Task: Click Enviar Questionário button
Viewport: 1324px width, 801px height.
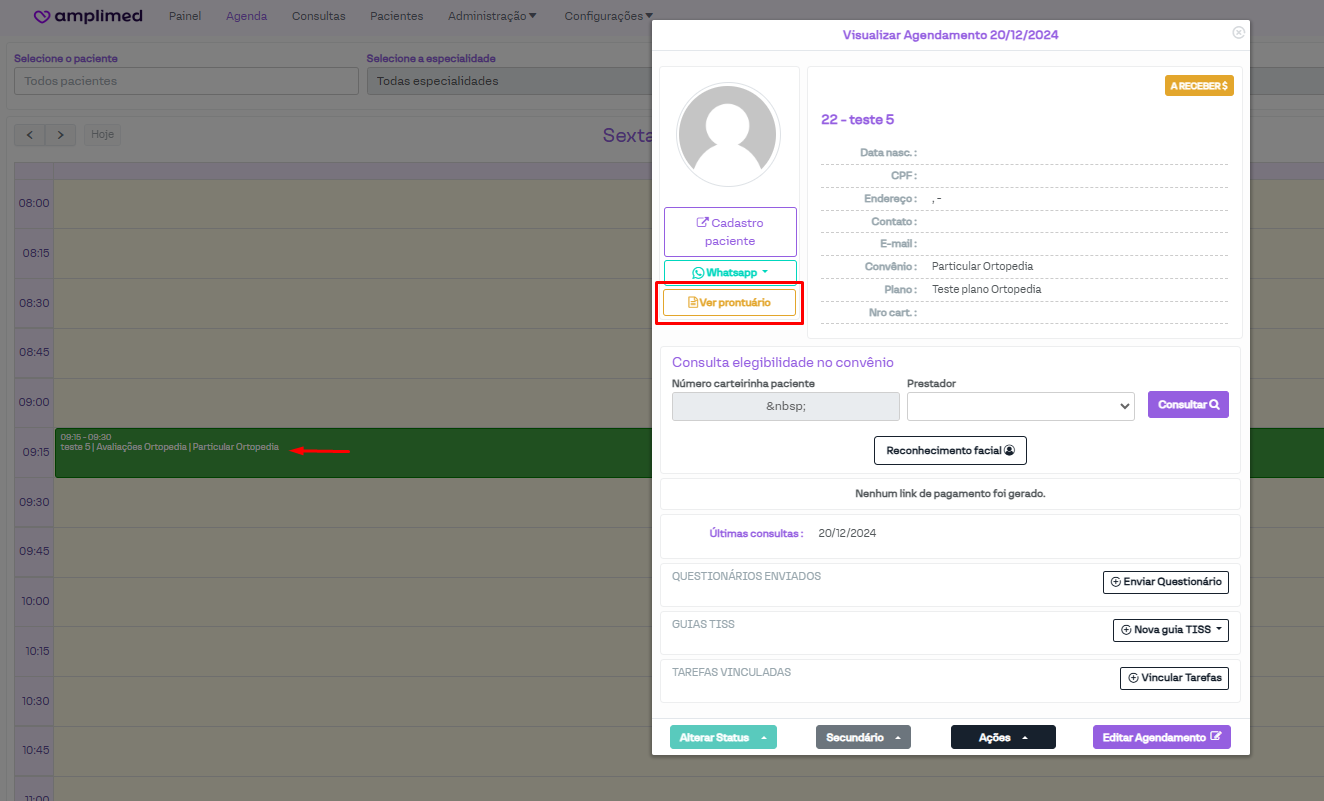Action: (1165, 582)
